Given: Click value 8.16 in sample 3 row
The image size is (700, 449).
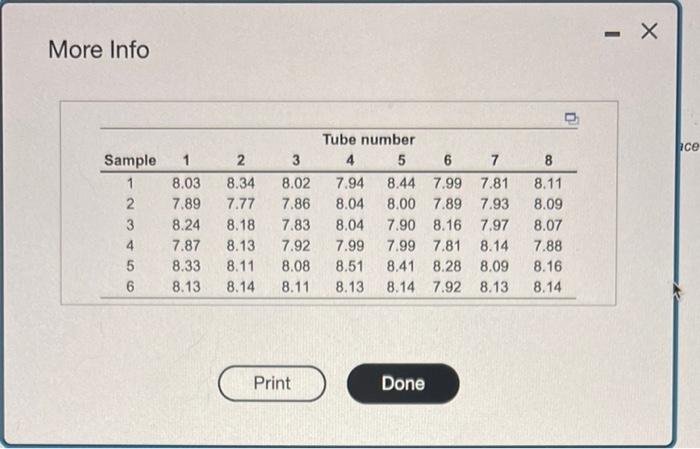Looking at the screenshot, I should tap(447, 225).
